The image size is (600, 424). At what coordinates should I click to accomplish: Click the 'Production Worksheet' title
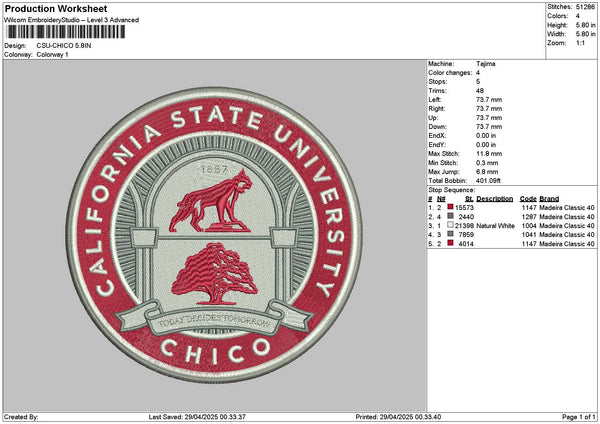pyautogui.click(x=56, y=8)
